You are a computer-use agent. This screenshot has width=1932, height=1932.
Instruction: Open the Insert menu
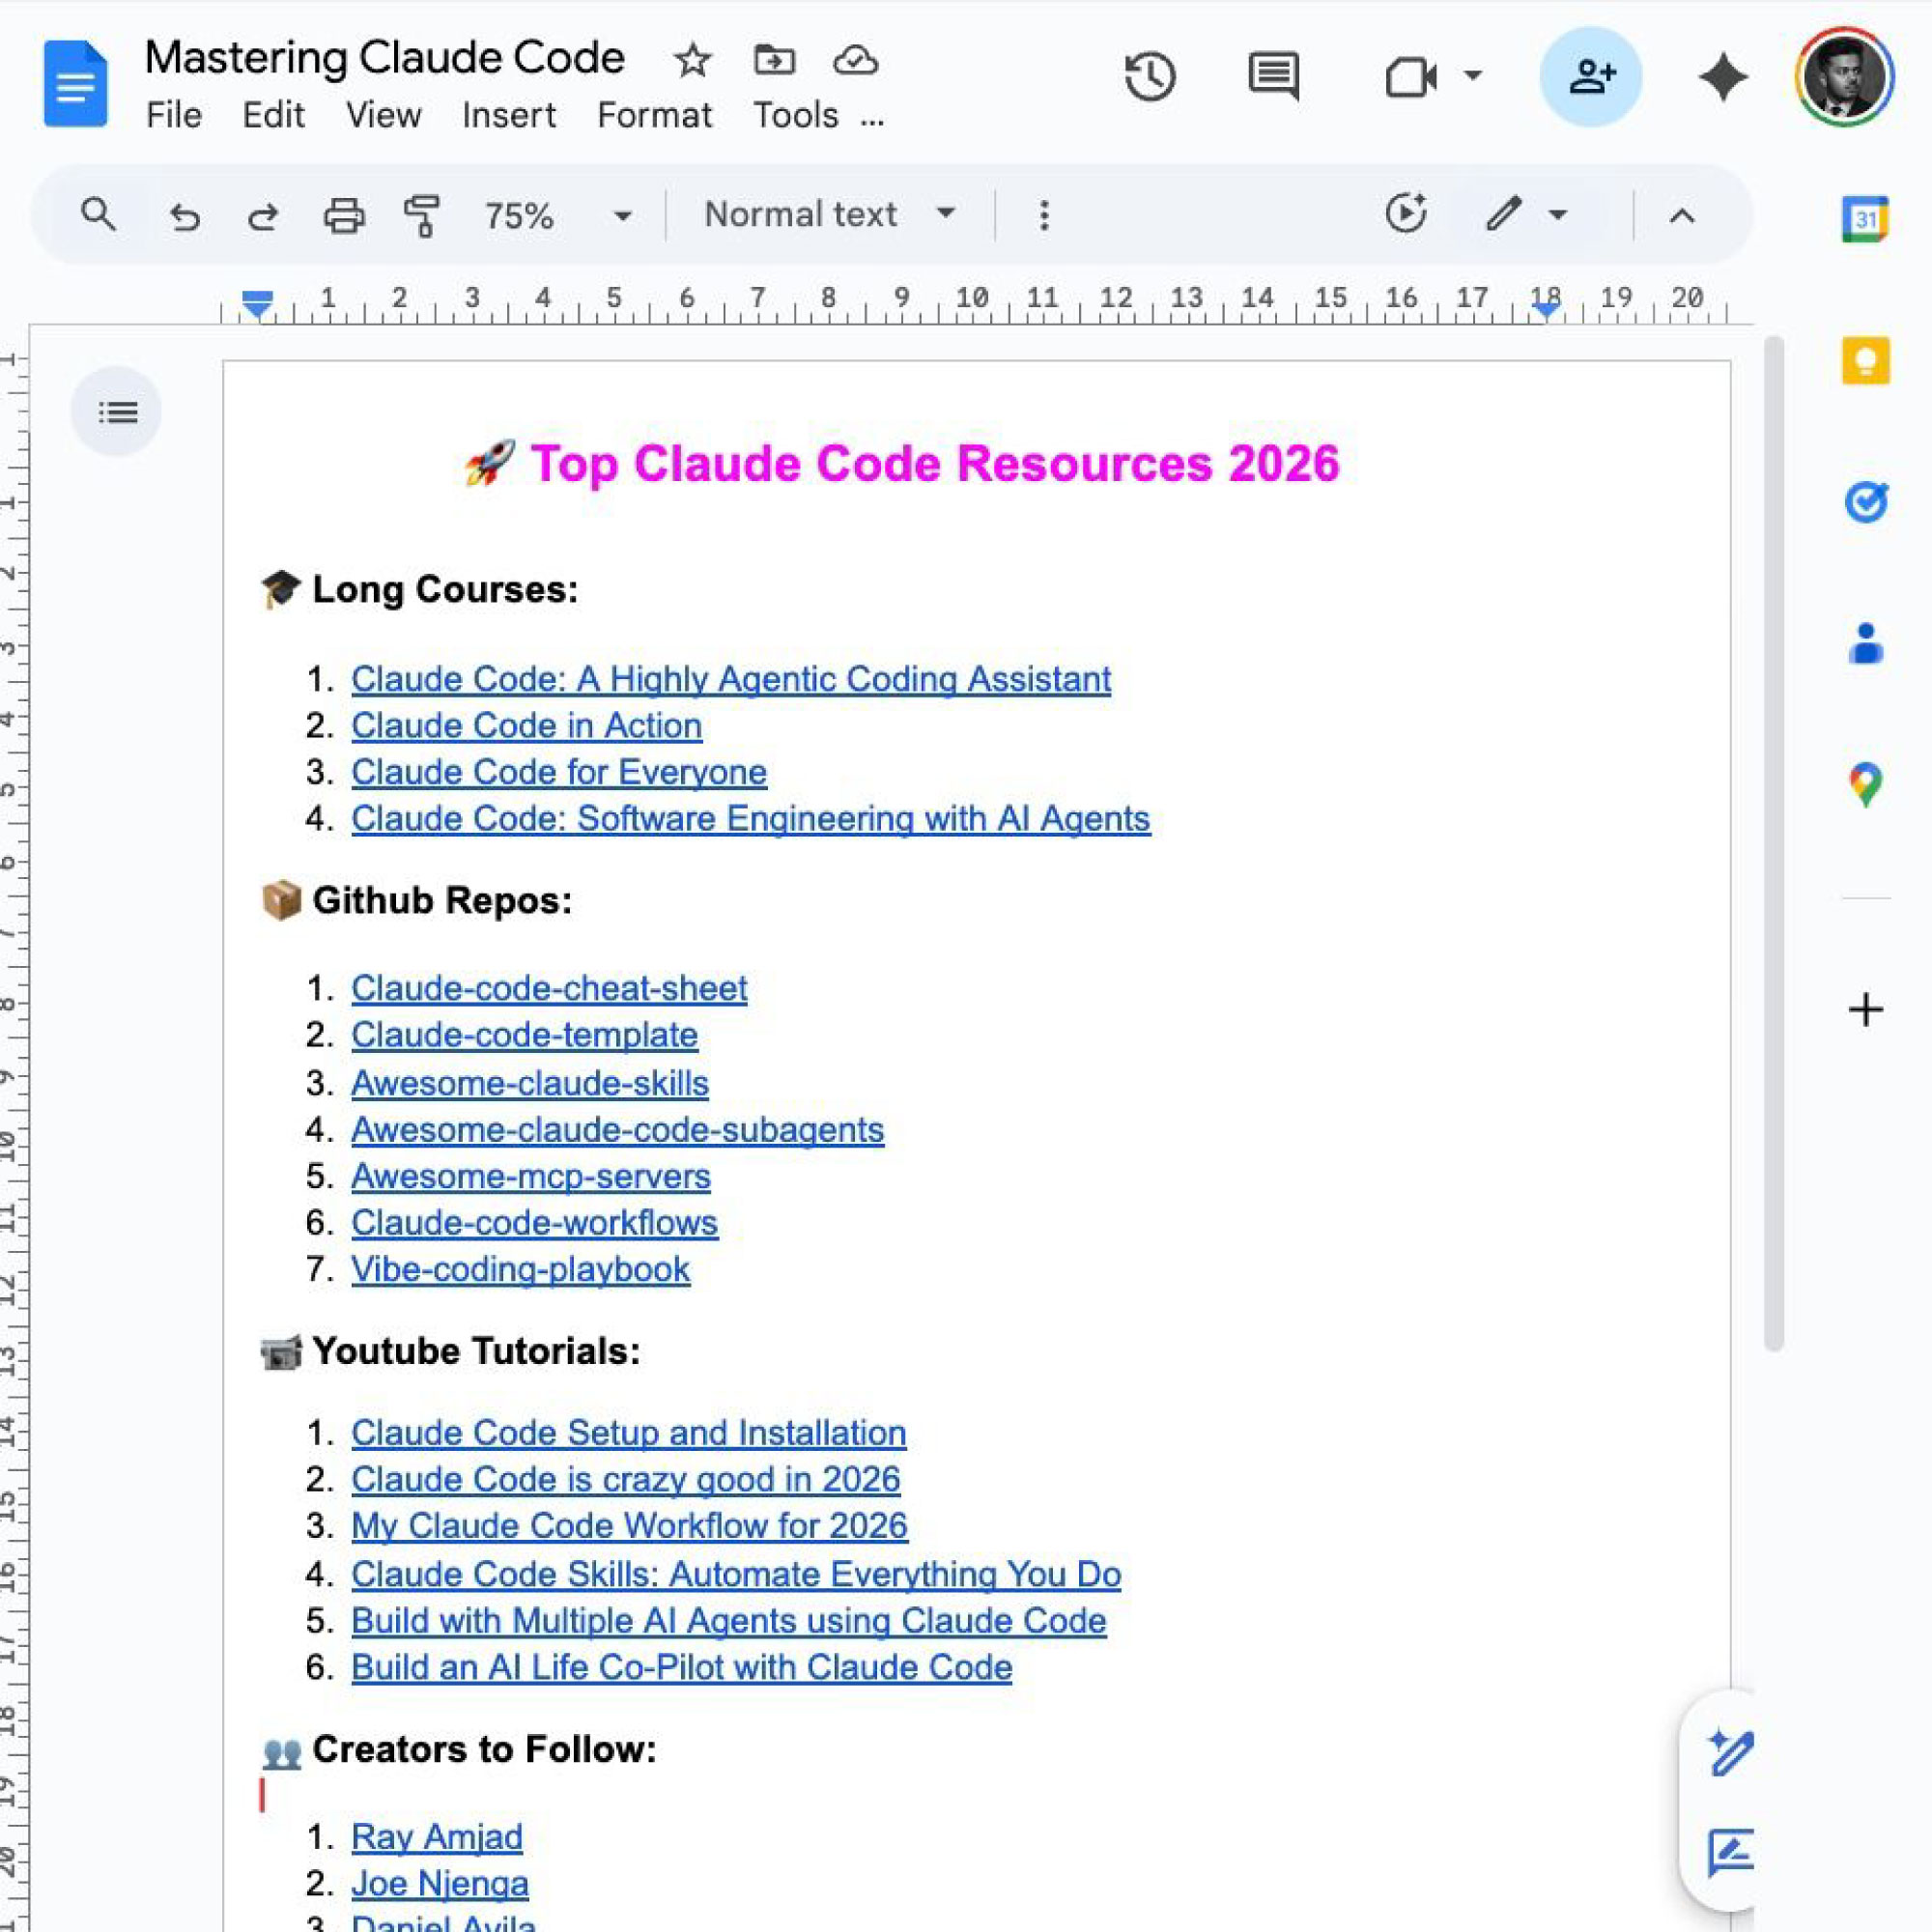click(509, 116)
